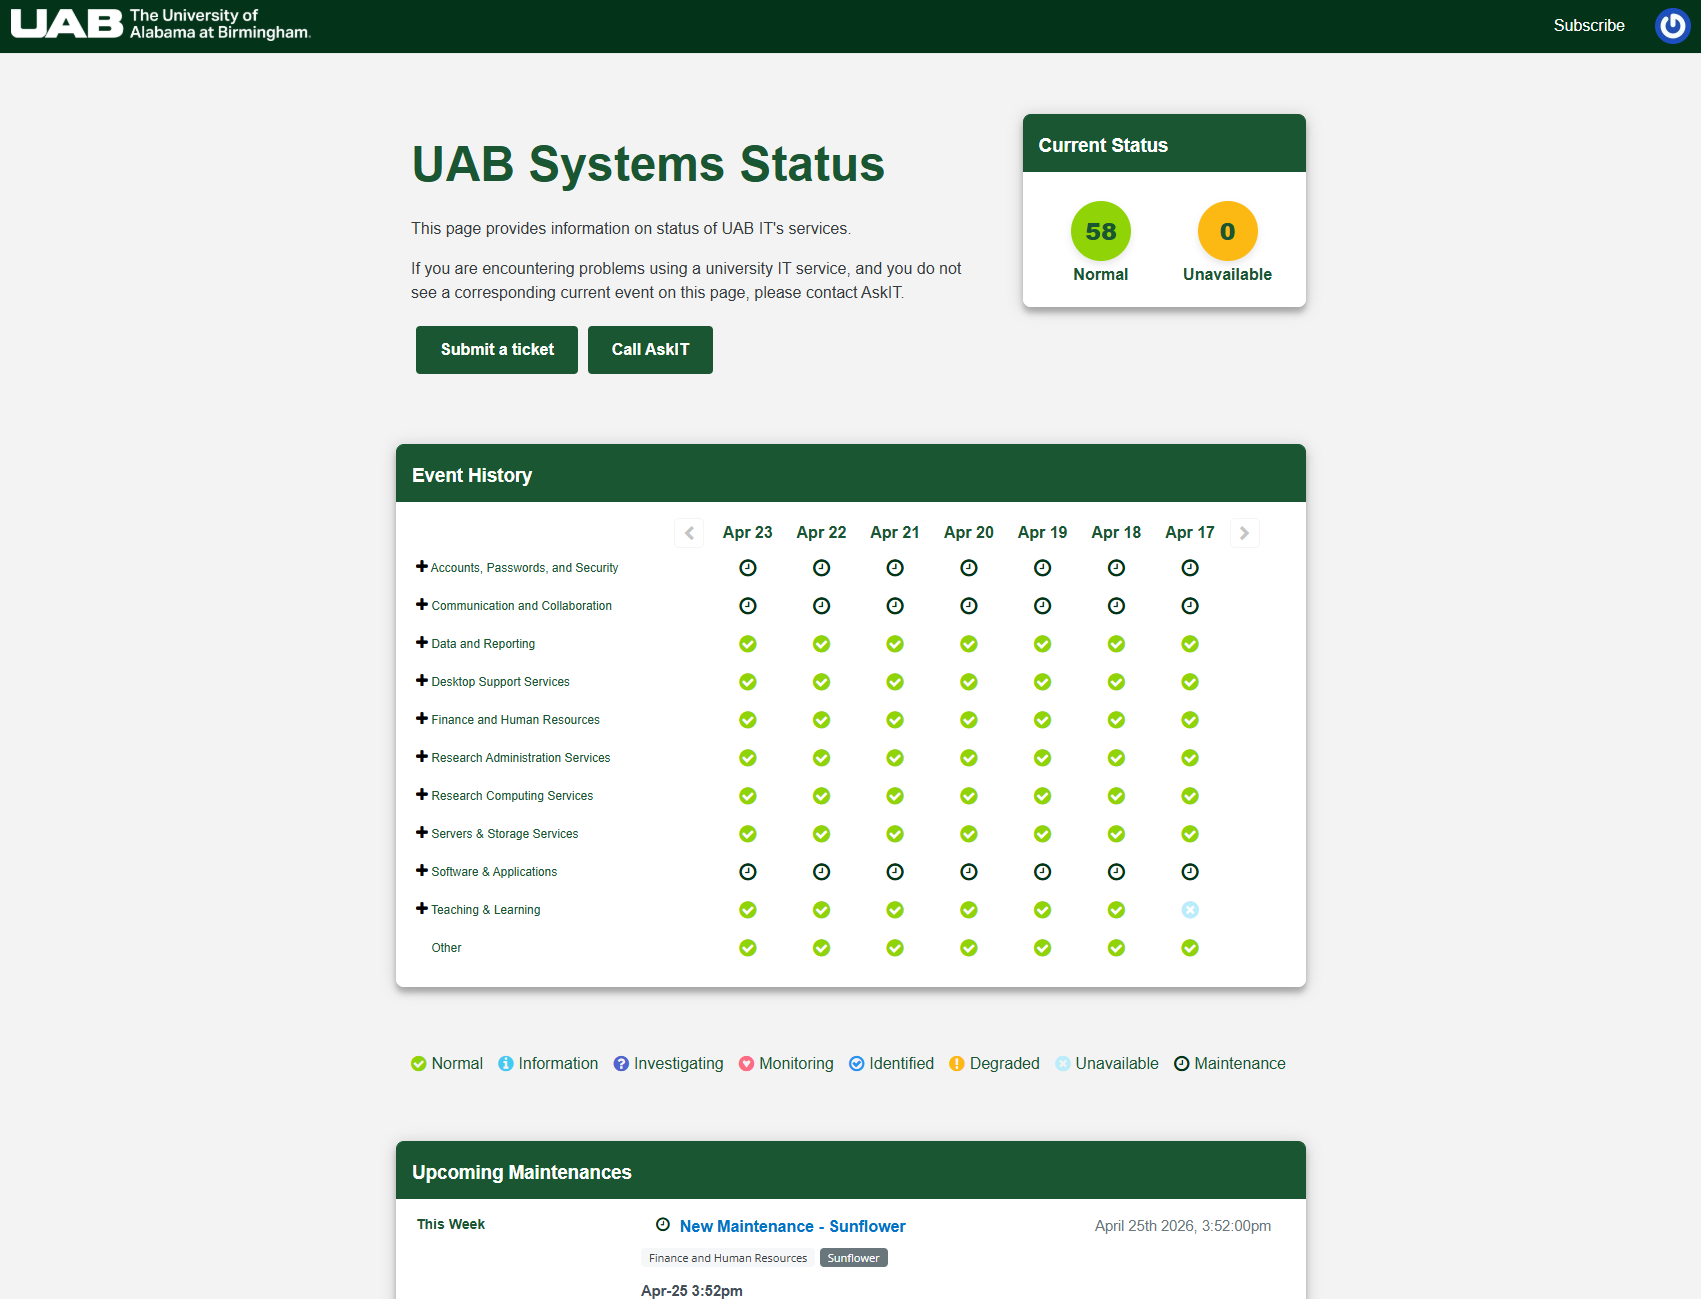Go to previous dates in Event History

[x=689, y=533]
